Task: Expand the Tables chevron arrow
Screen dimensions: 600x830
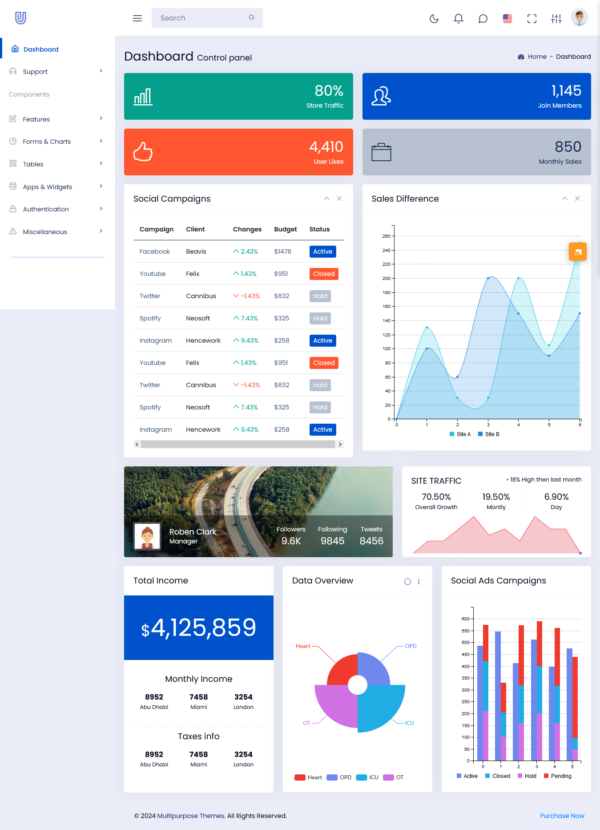Action: [101, 164]
